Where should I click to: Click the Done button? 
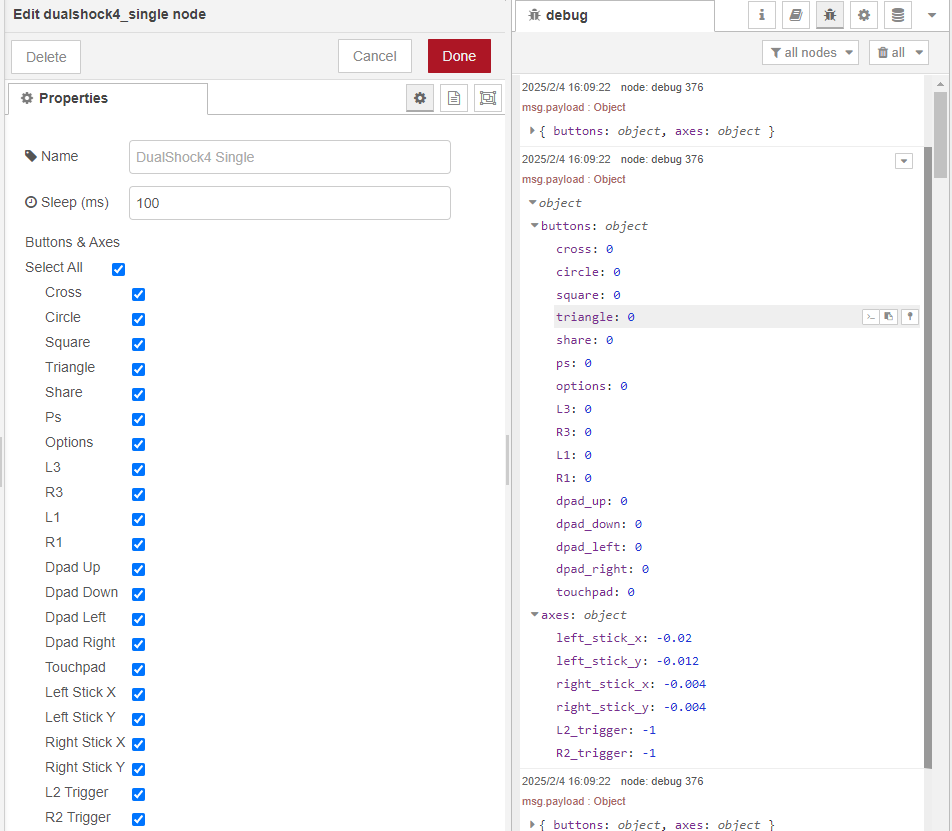click(x=459, y=56)
